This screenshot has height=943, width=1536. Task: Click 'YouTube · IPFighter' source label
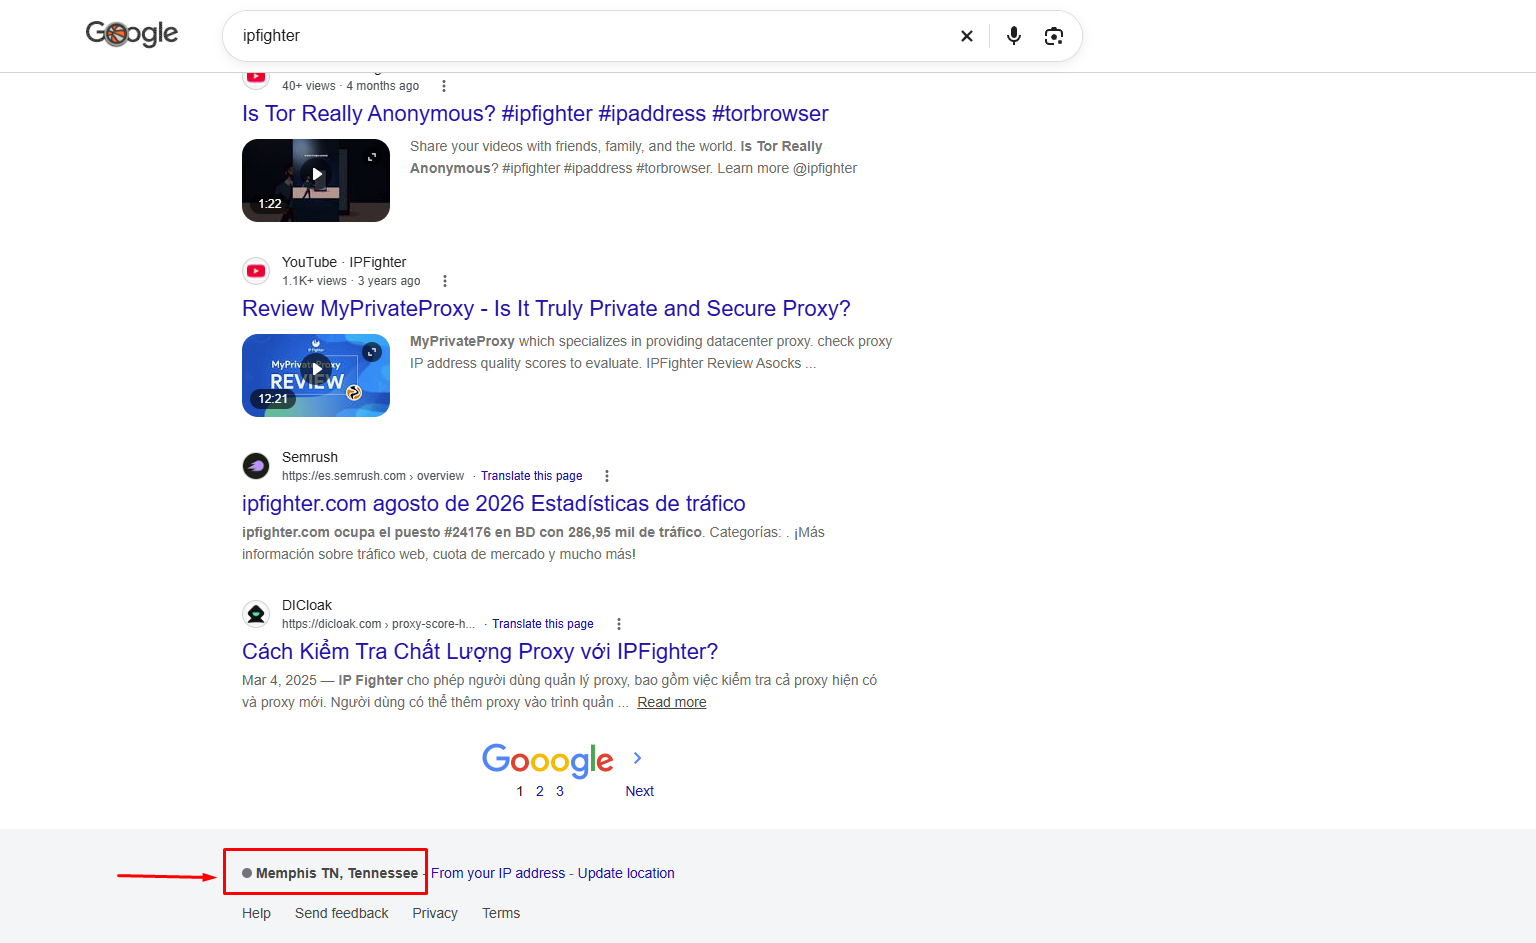(x=344, y=262)
